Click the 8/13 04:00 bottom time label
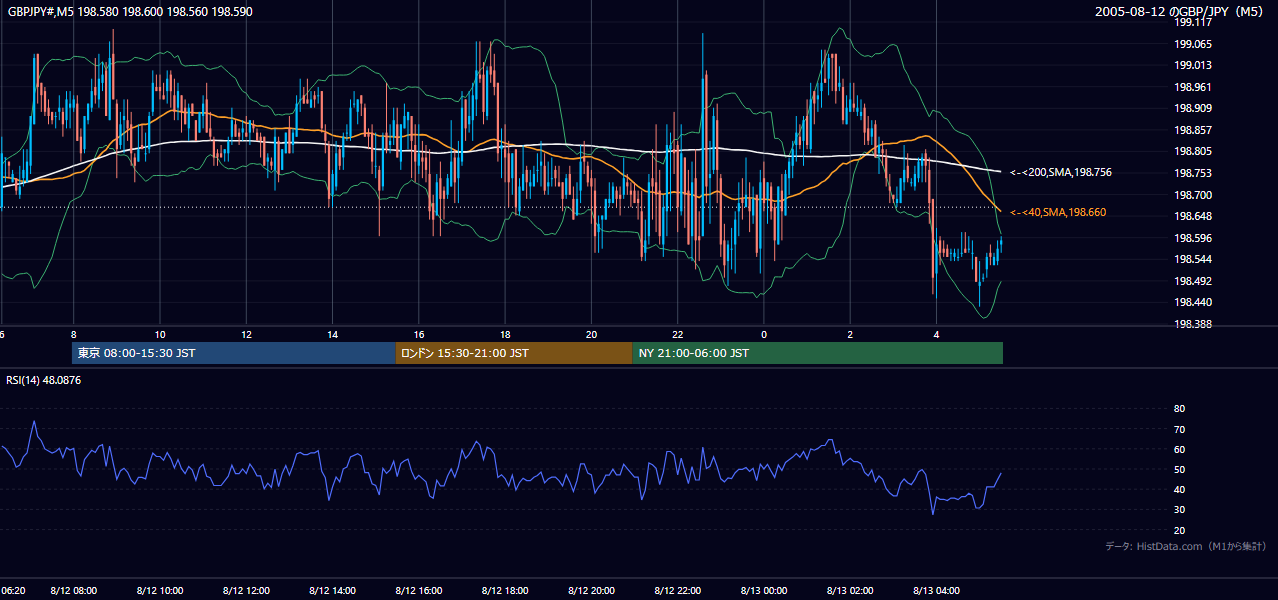 (x=936, y=591)
